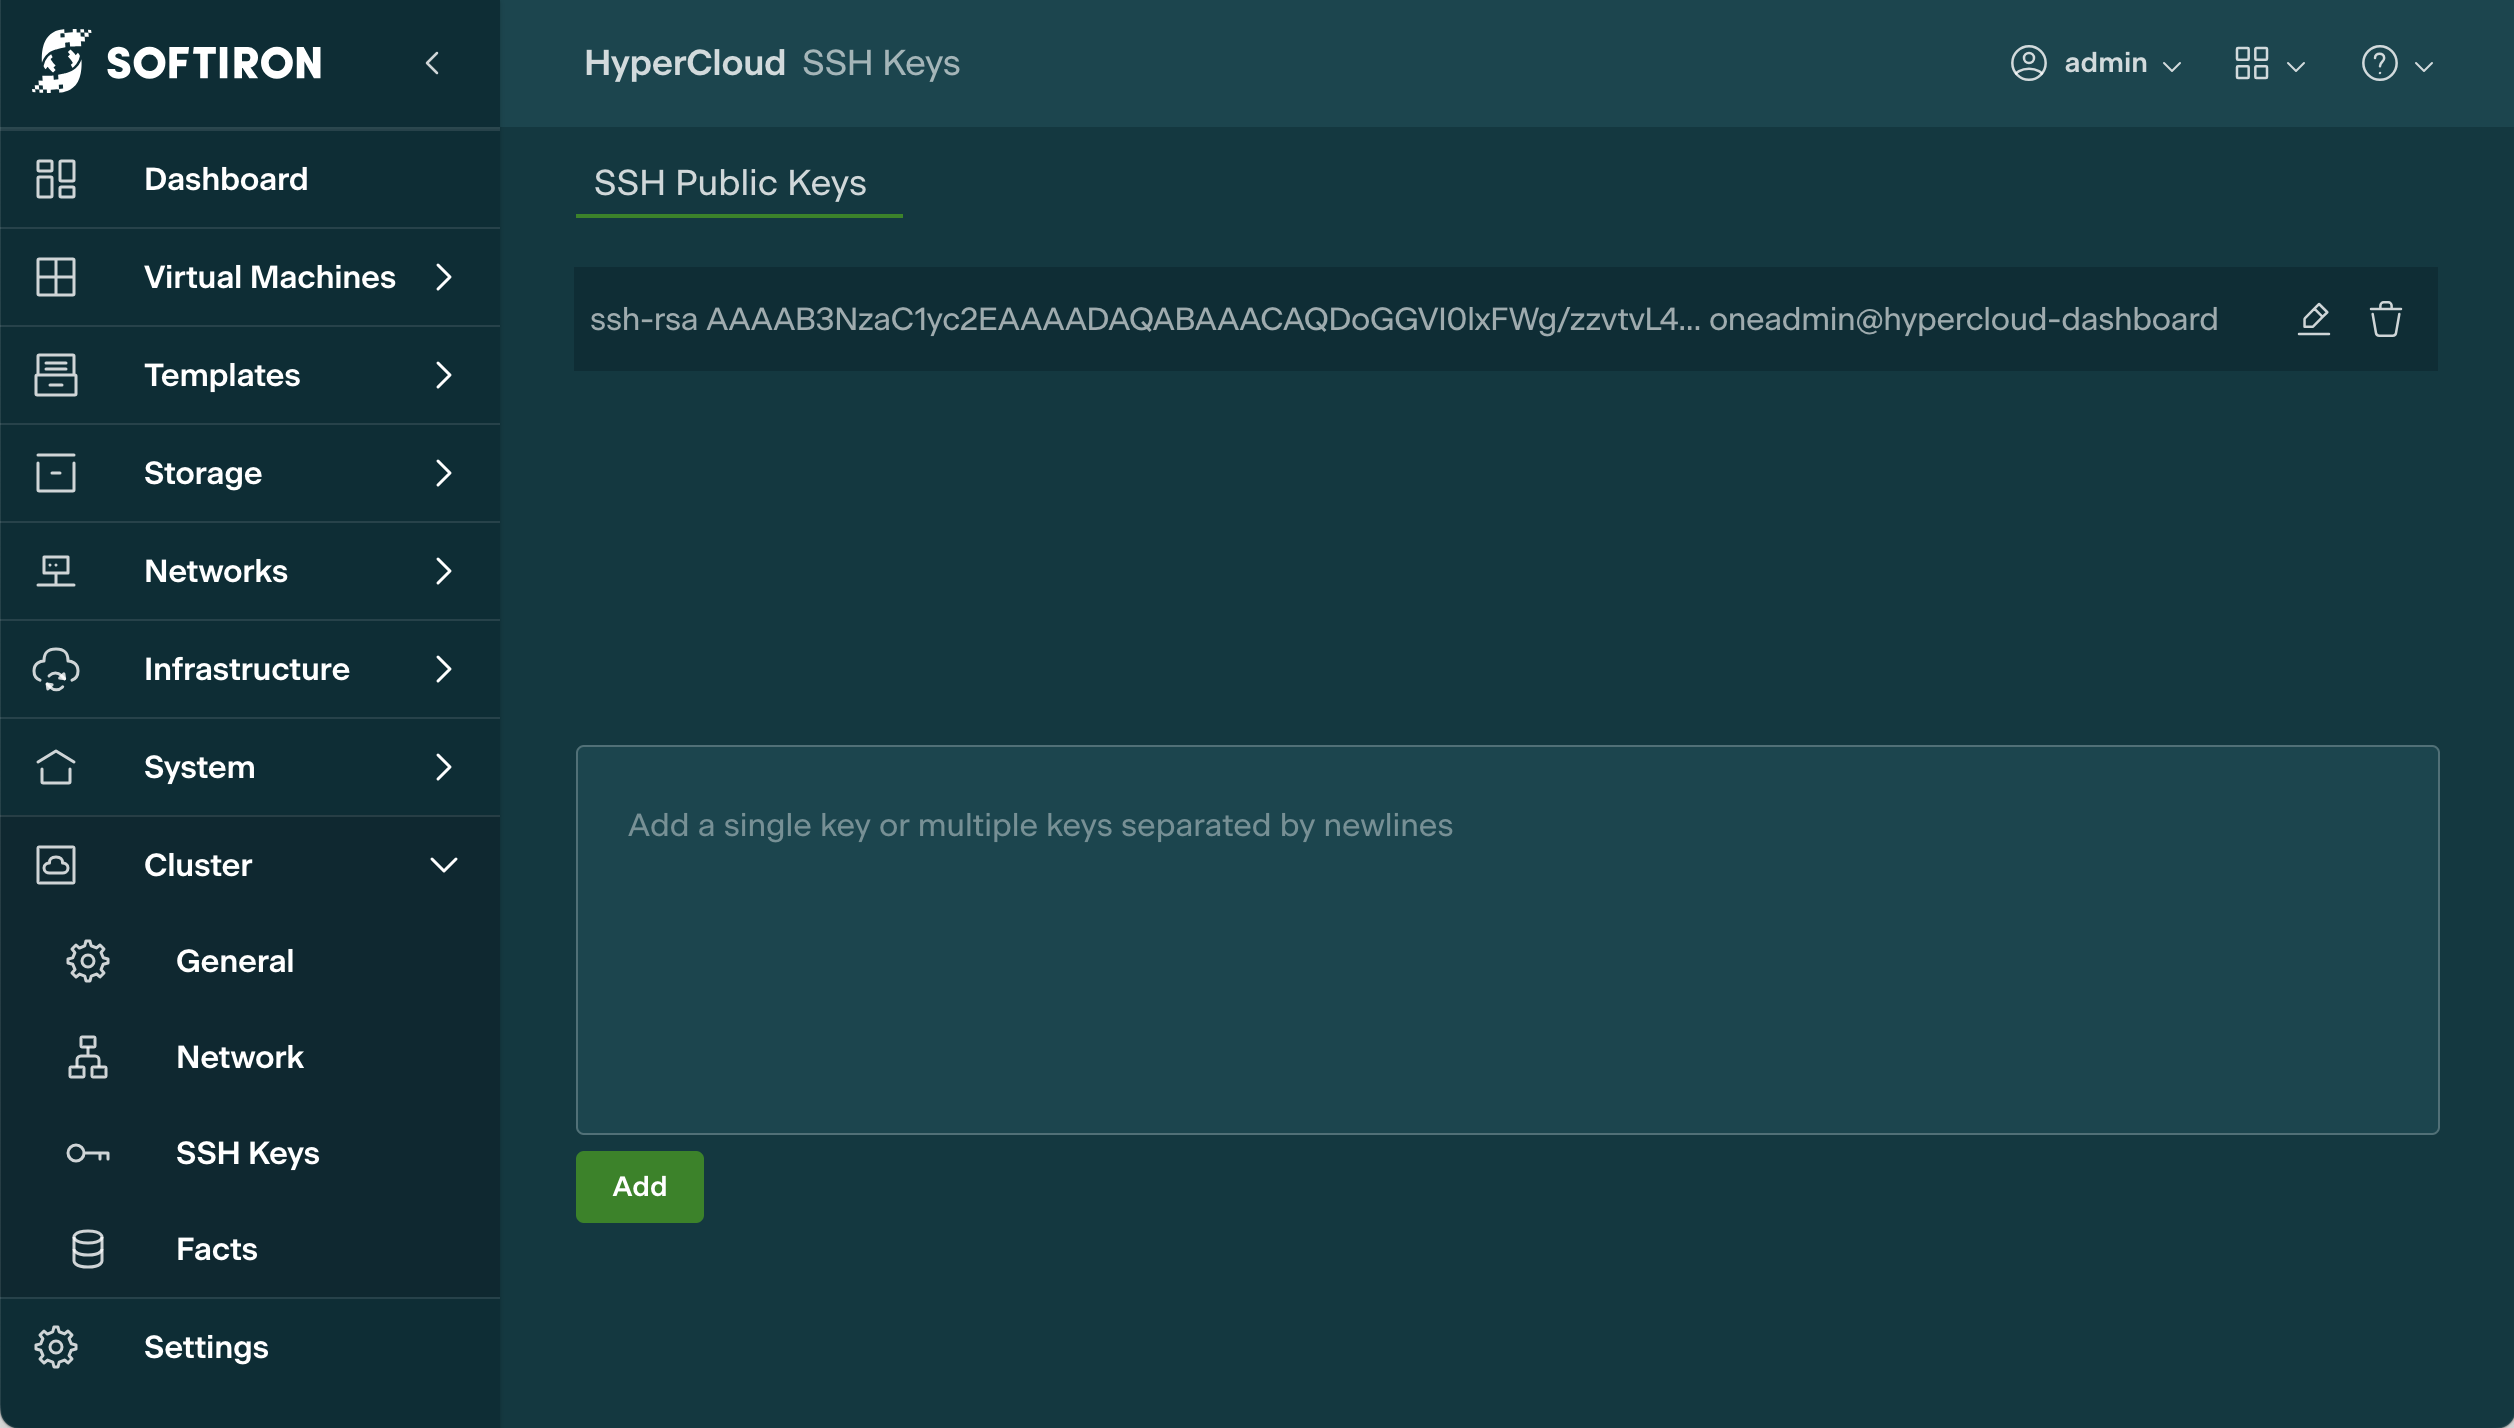Image resolution: width=2514 pixels, height=1428 pixels.
Task: Click the admin user profile icon
Action: [x=2028, y=63]
